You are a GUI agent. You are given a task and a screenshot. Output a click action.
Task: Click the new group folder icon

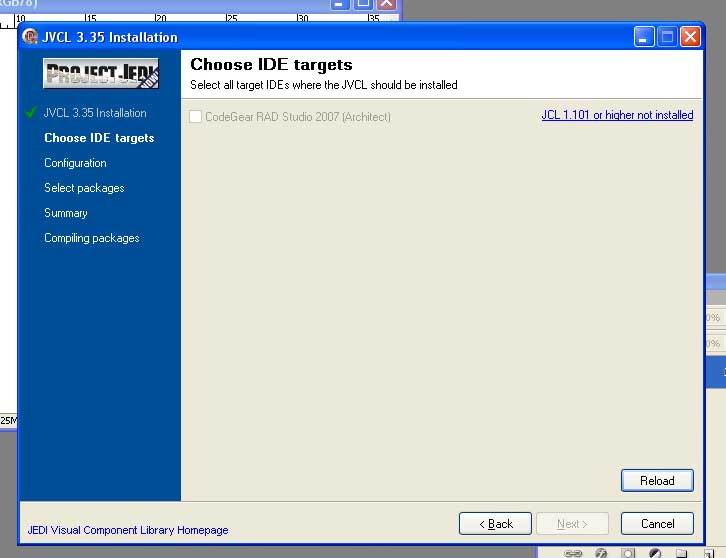point(681,552)
